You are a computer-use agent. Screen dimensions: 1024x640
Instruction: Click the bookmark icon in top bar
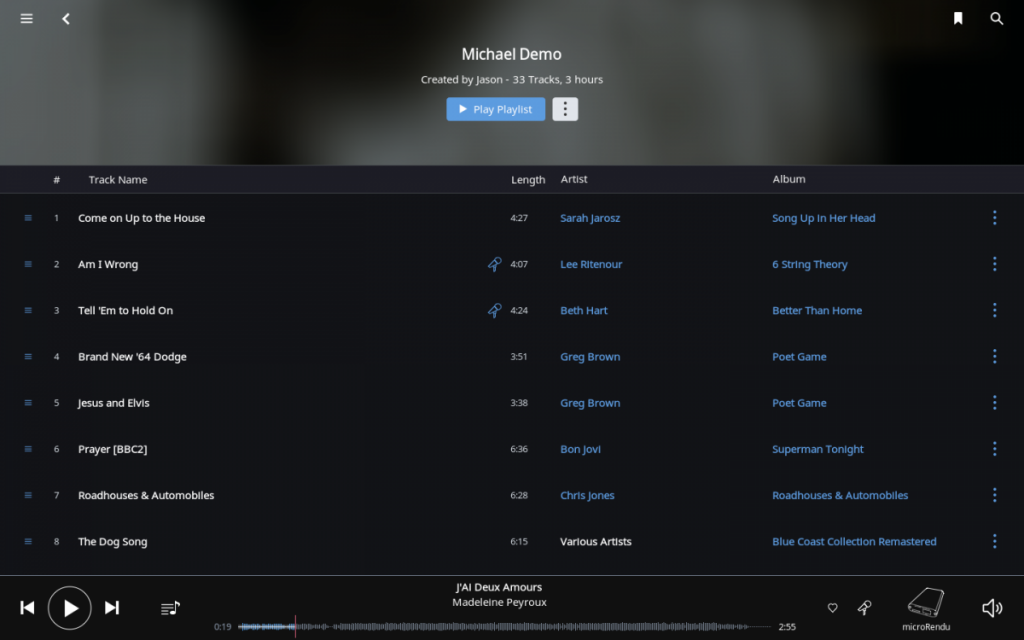point(957,18)
